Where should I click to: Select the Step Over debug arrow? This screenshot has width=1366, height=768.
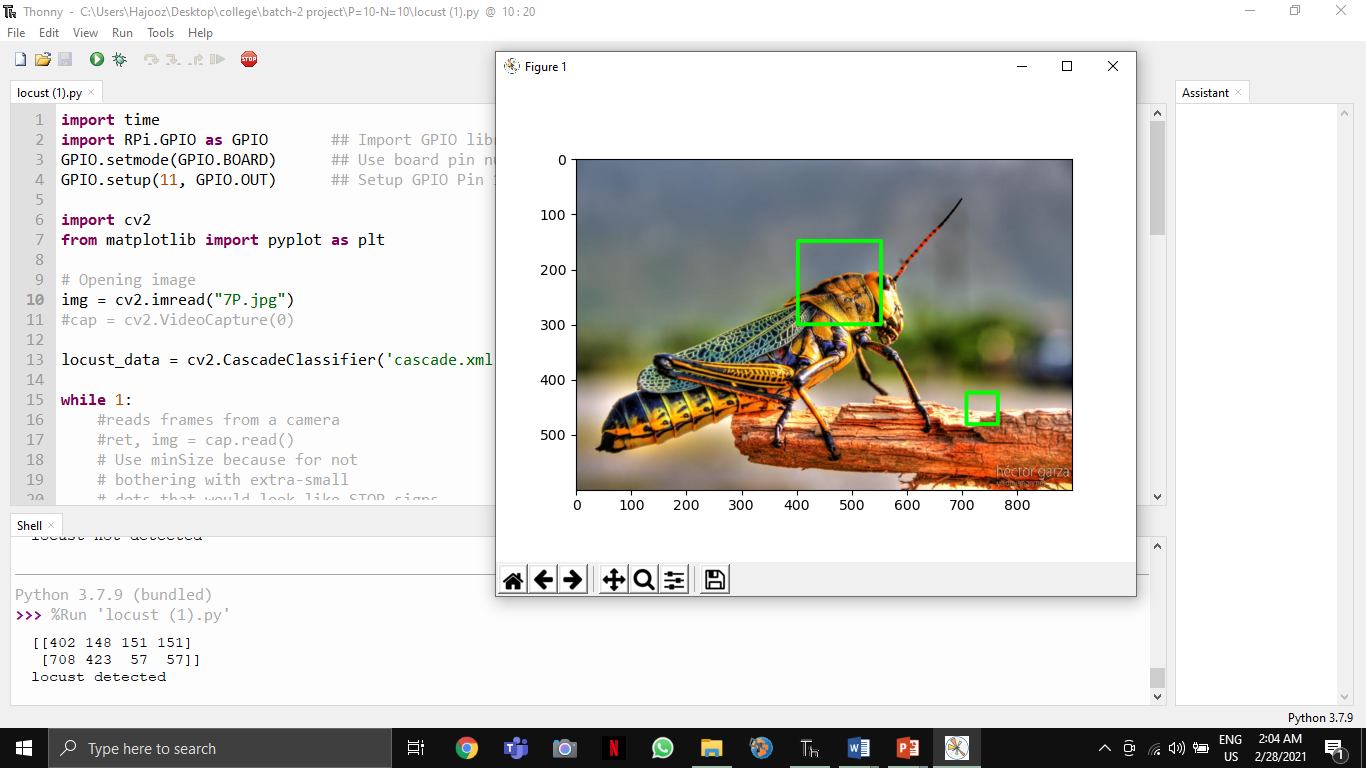tap(151, 59)
